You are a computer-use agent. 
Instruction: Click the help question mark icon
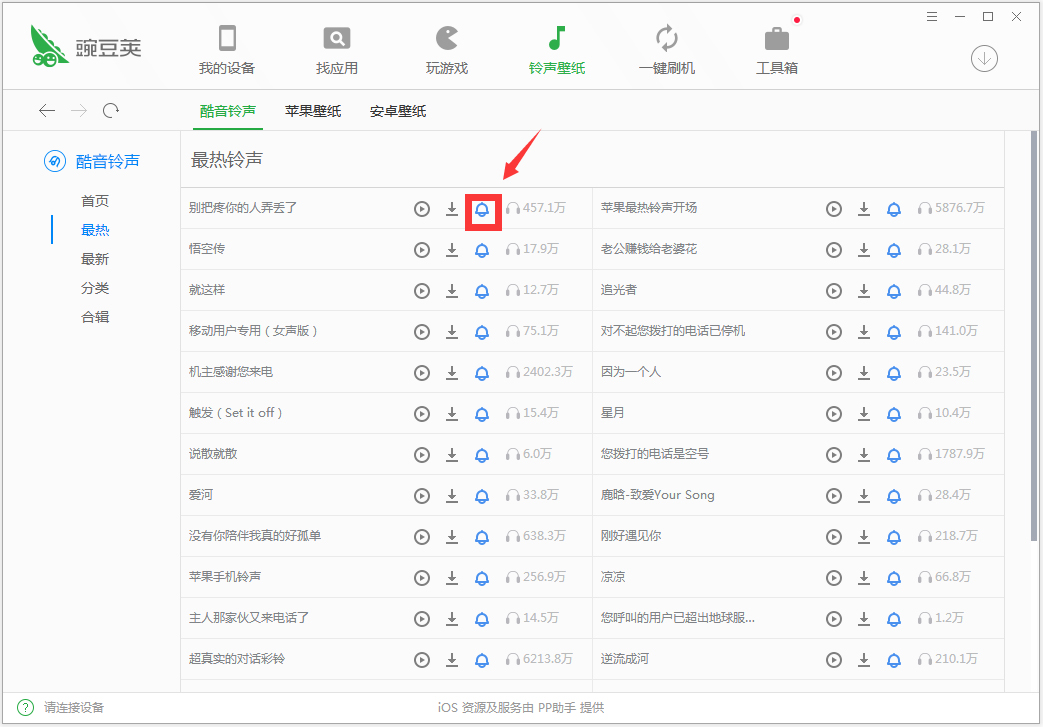pos(24,707)
